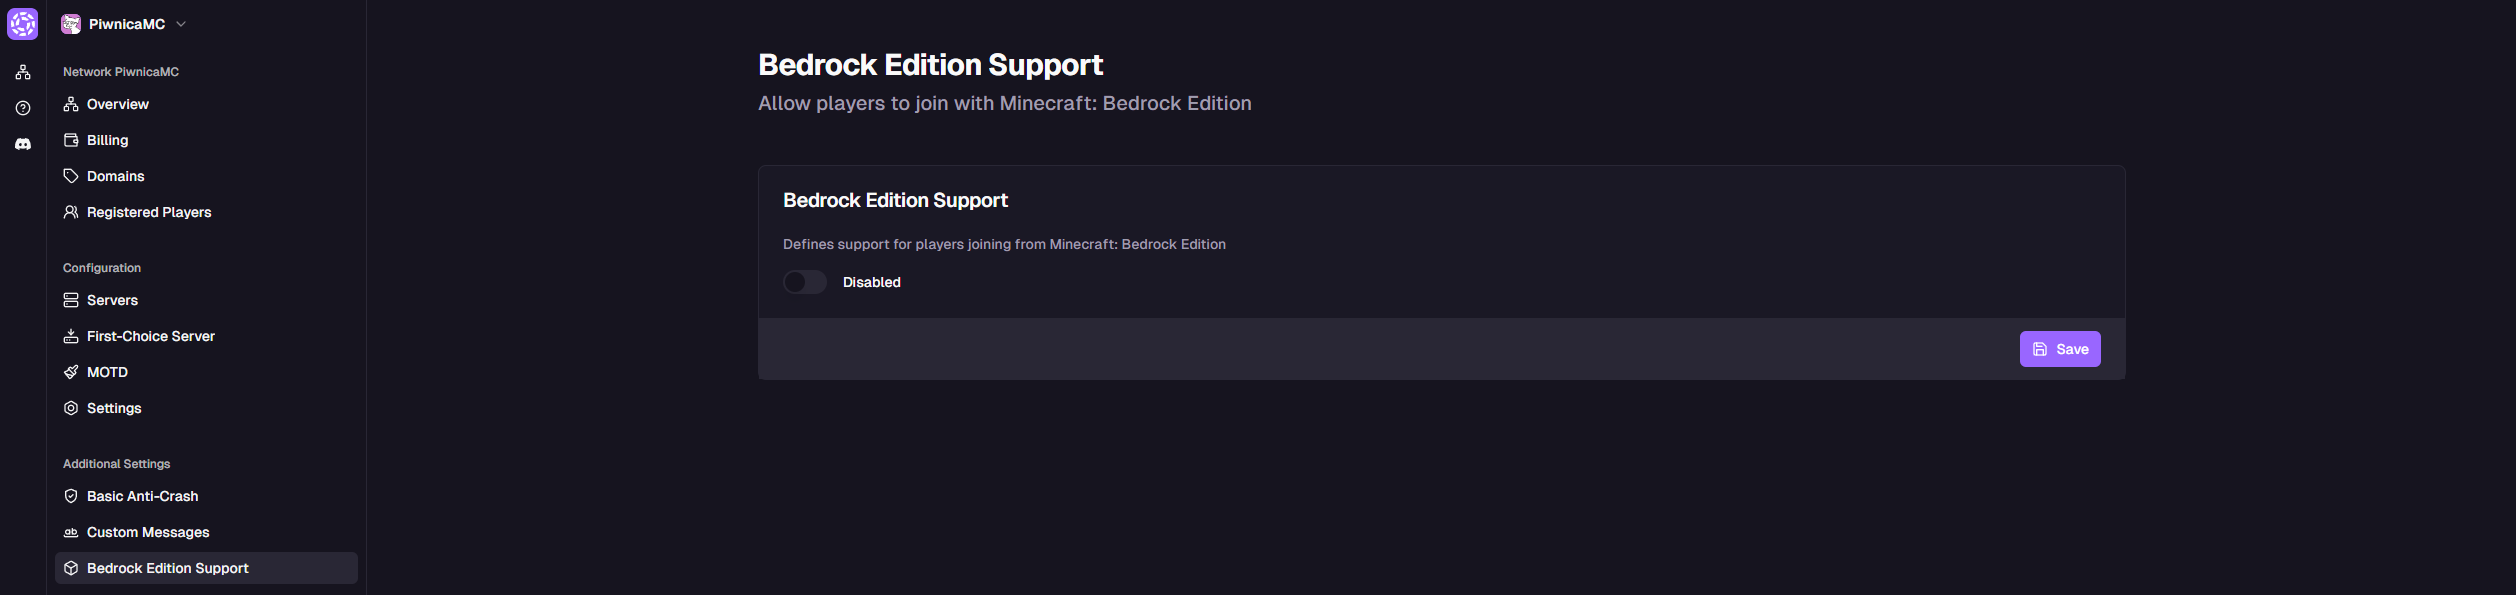Open the MOTD settings page
2516x595 pixels.
coord(106,372)
